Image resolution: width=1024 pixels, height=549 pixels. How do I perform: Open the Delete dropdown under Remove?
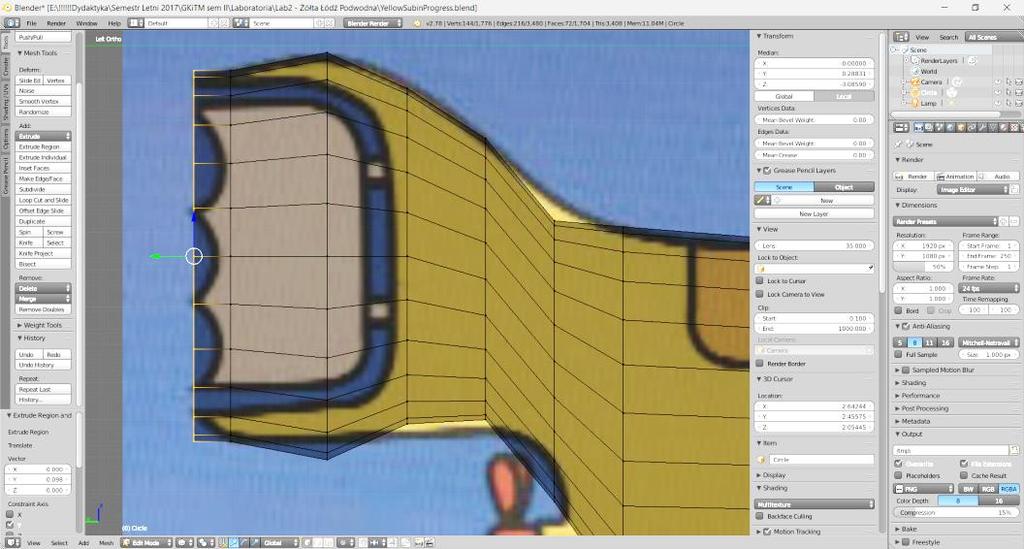[43, 288]
